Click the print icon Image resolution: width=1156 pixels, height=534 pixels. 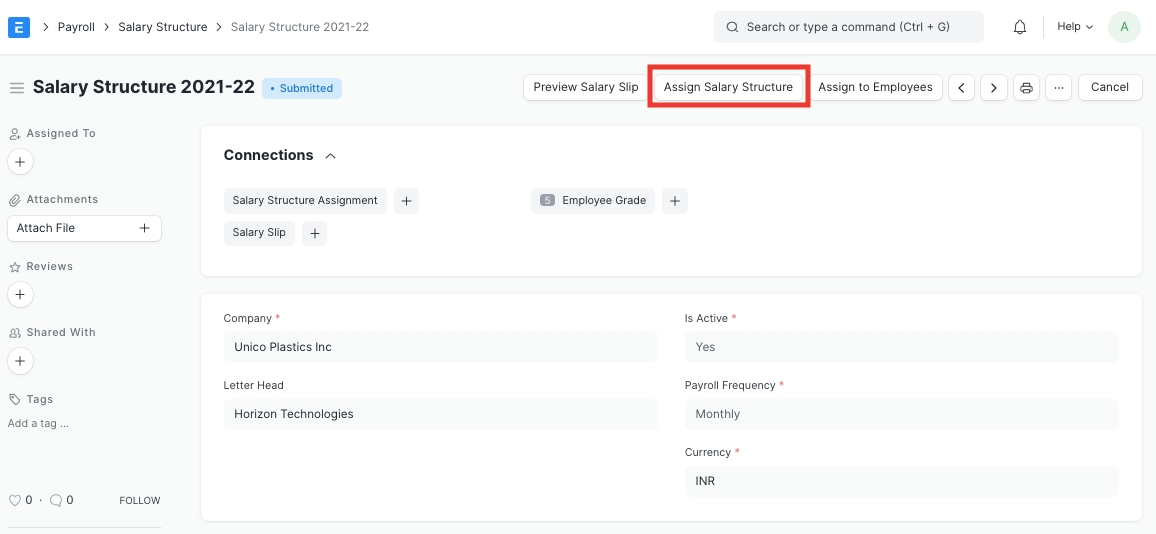[x=1026, y=87]
